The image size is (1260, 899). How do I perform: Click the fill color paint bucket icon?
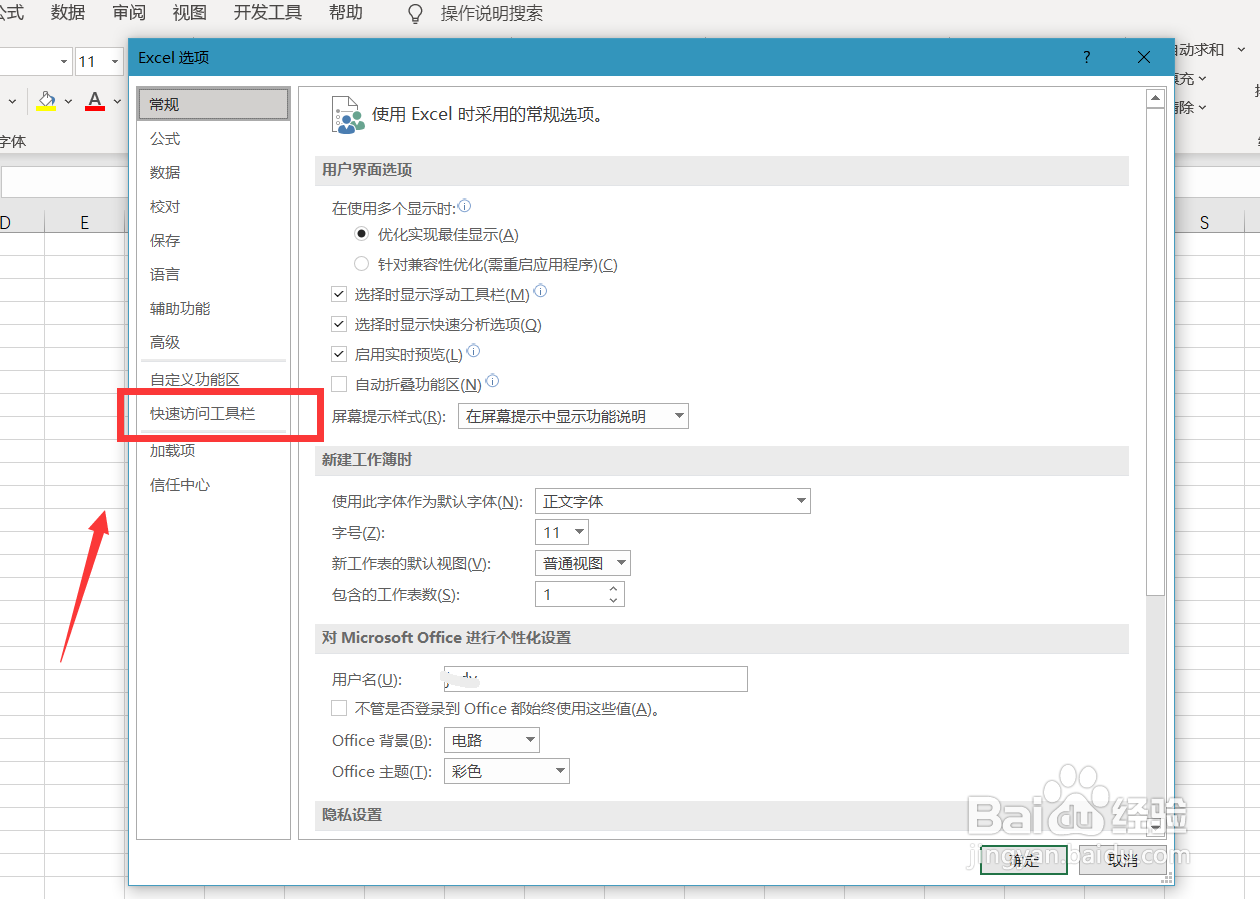pos(46,100)
